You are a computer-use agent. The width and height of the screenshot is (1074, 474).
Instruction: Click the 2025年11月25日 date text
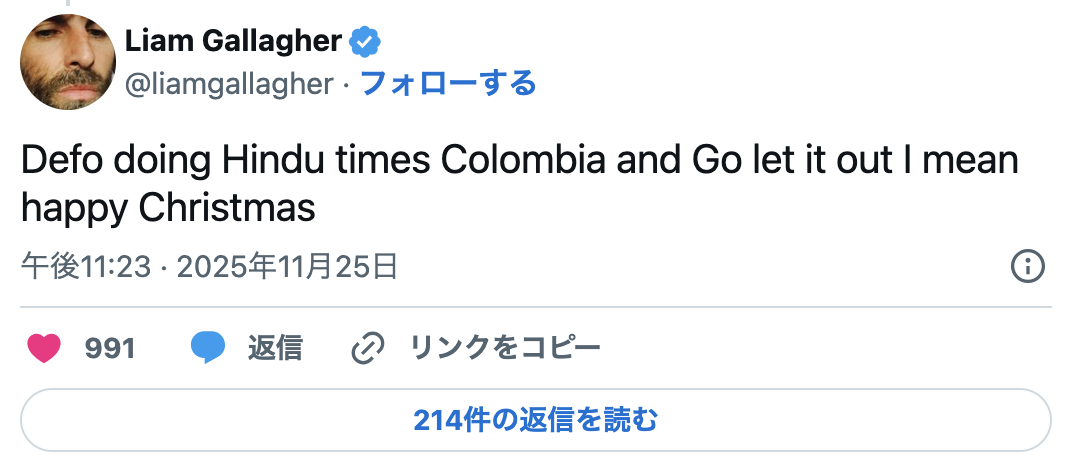289,266
